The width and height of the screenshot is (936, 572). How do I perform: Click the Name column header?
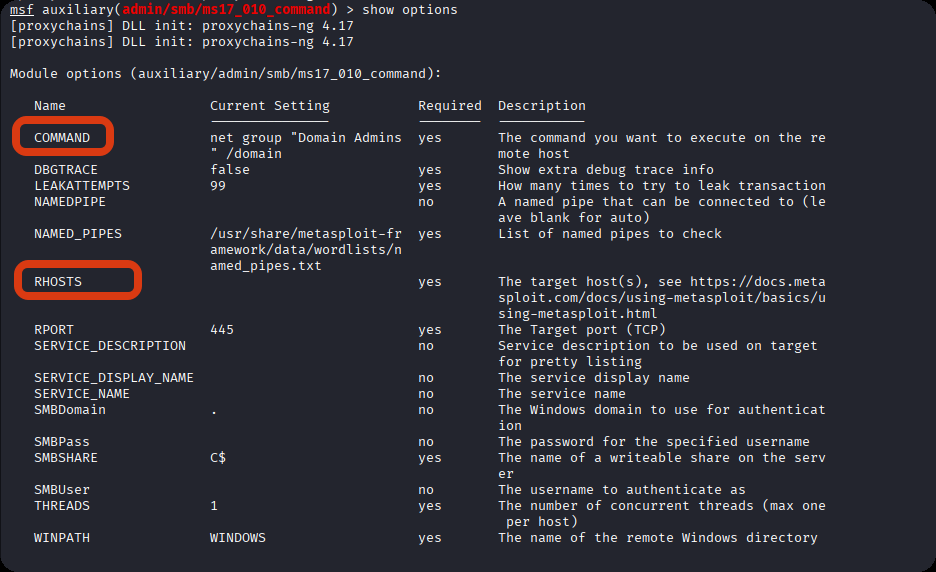(50, 106)
